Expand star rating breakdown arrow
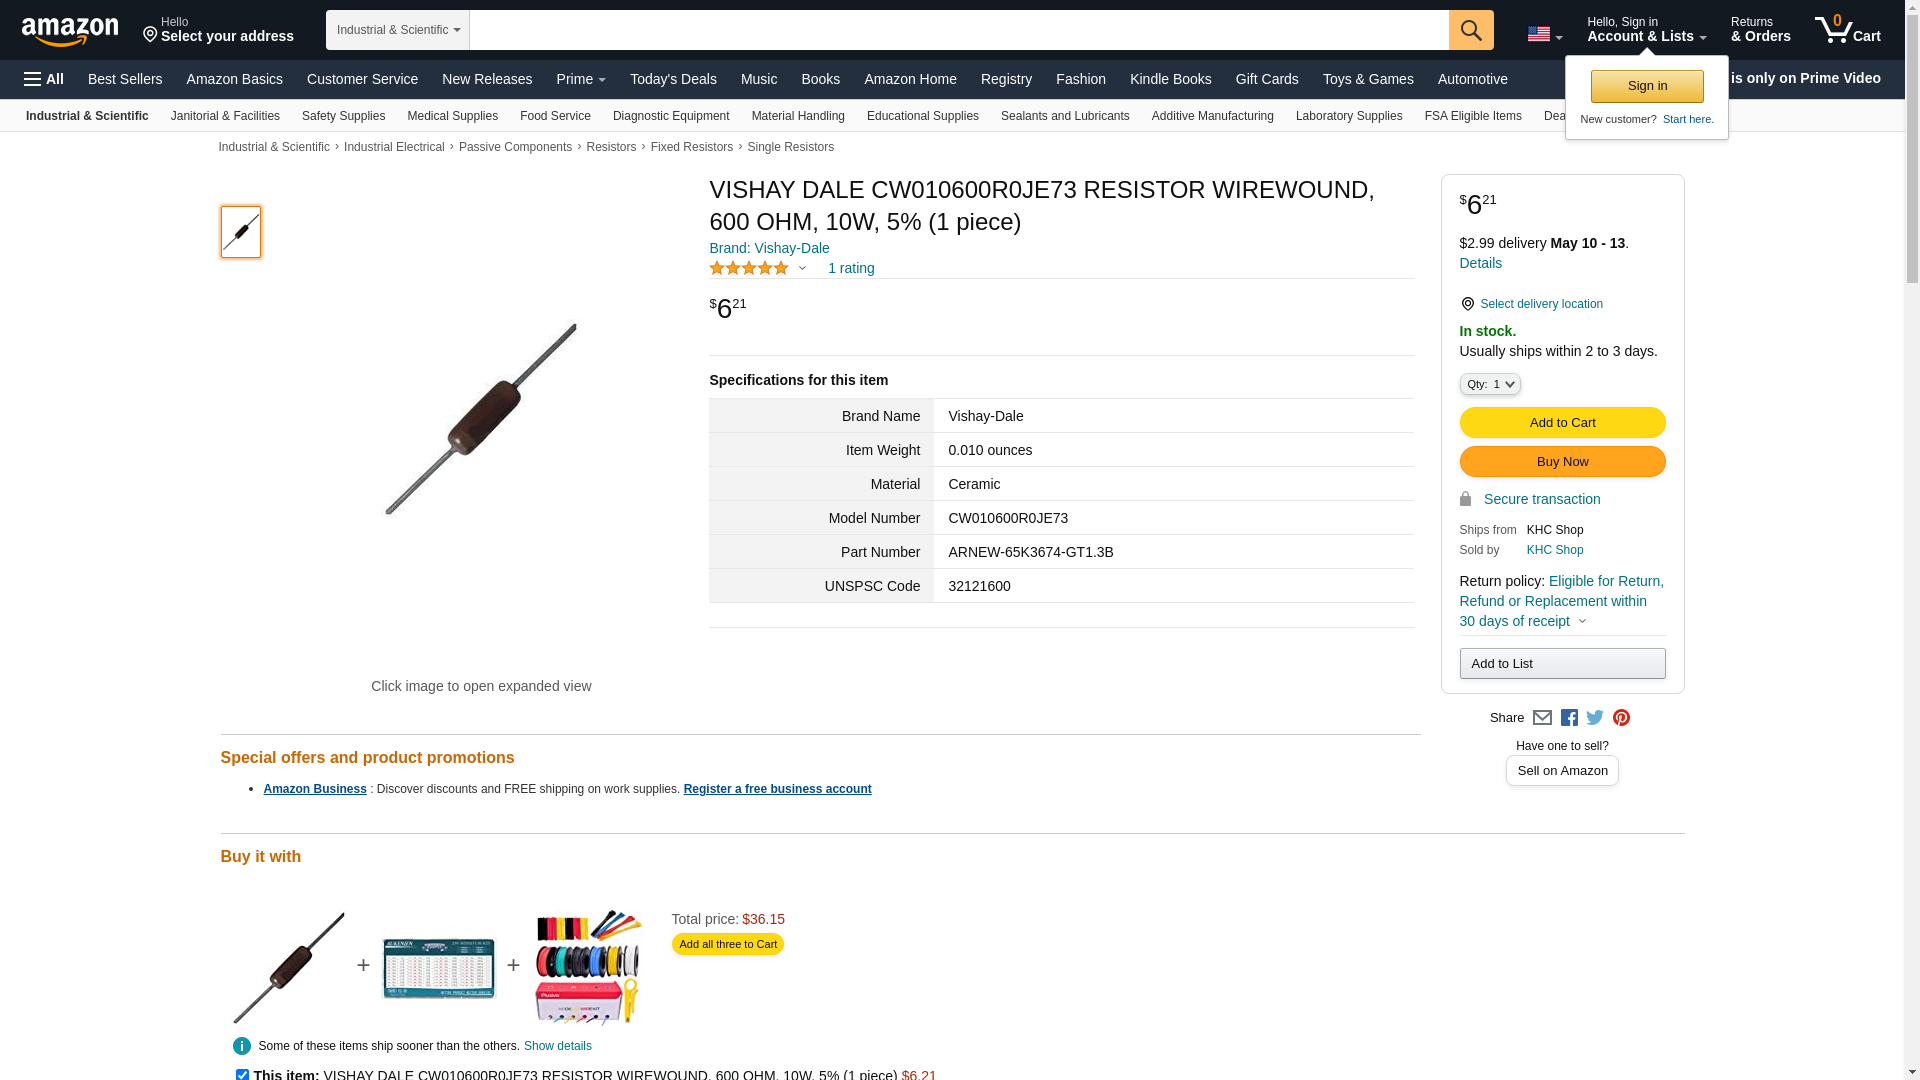 (802, 268)
